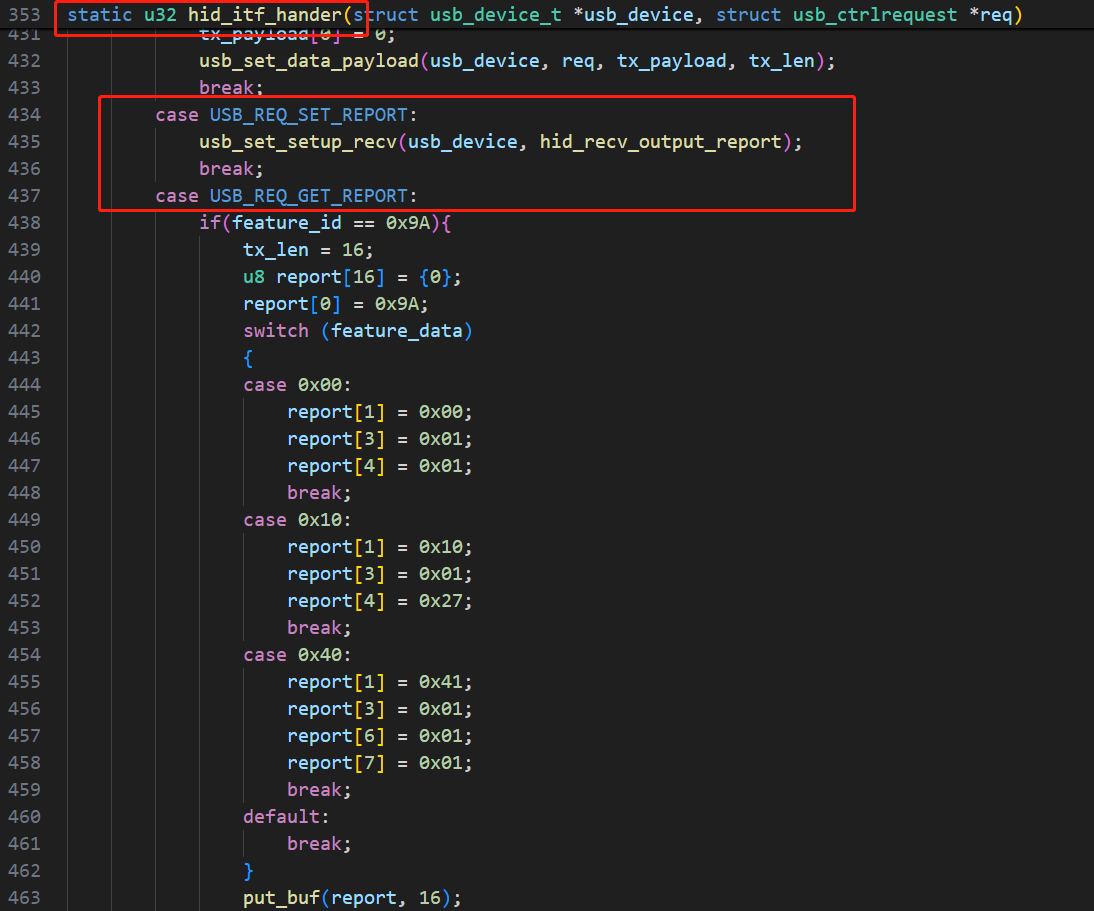
Task: Select usb_ctrlrequest in the function signature
Action: [x=875, y=15]
